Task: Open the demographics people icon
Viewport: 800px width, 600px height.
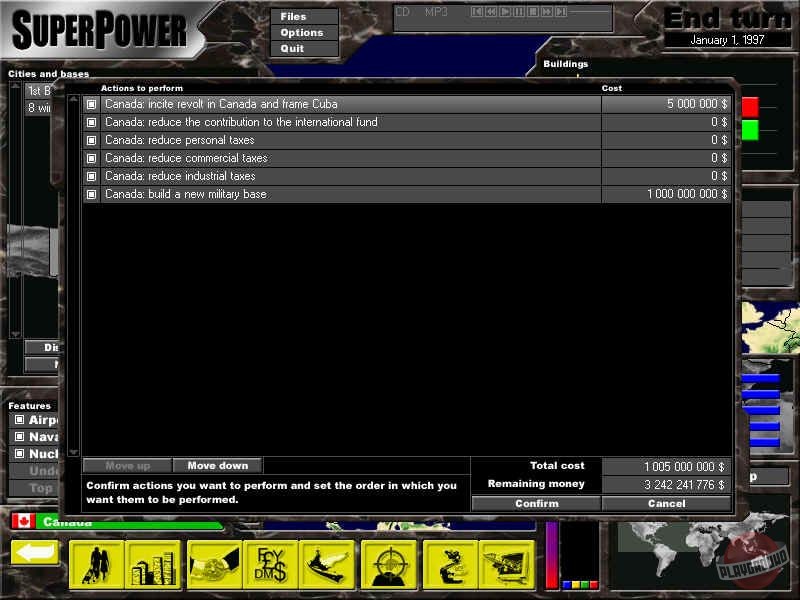Action: click(x=97, y=564)
